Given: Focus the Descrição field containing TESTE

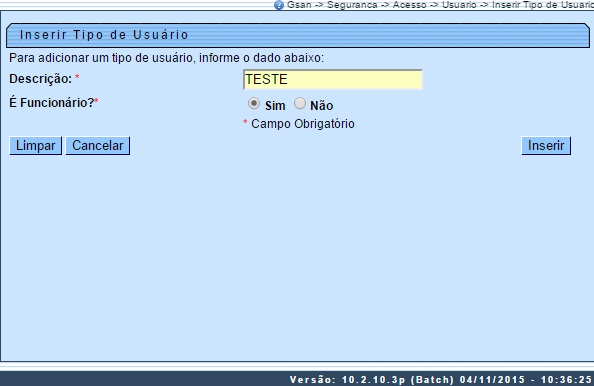Looking at the screenshot, I should [333, 80].
